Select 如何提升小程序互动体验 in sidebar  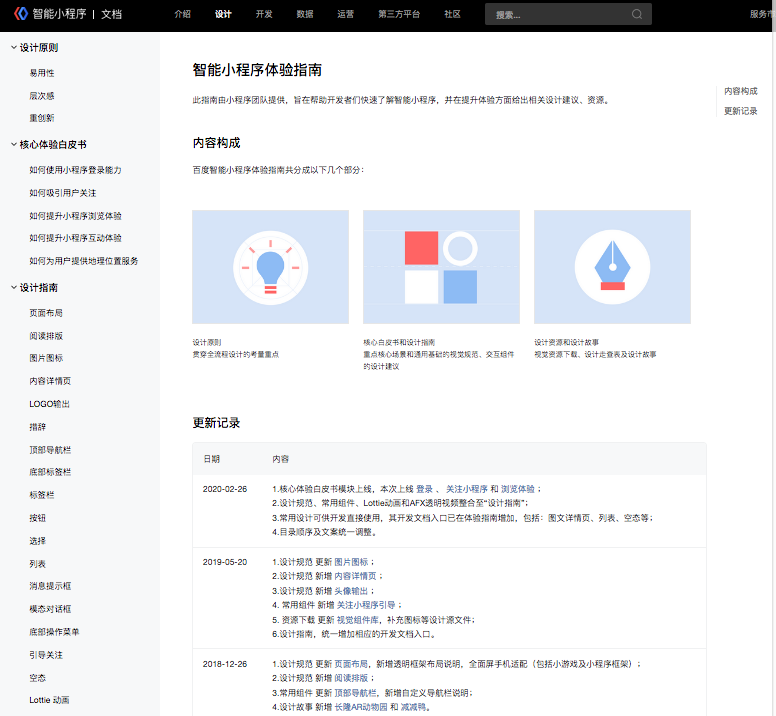(x=75, y=238)
